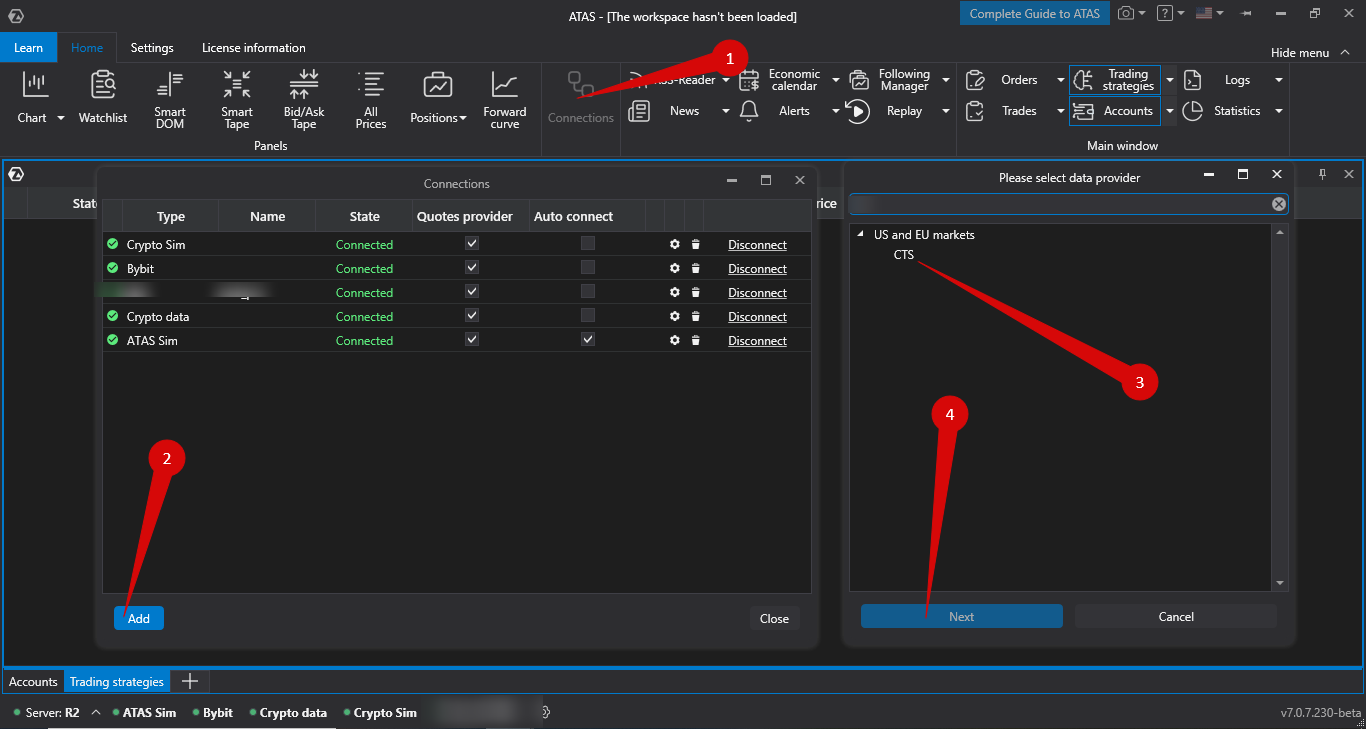Add a new tab with plus button

189,682
